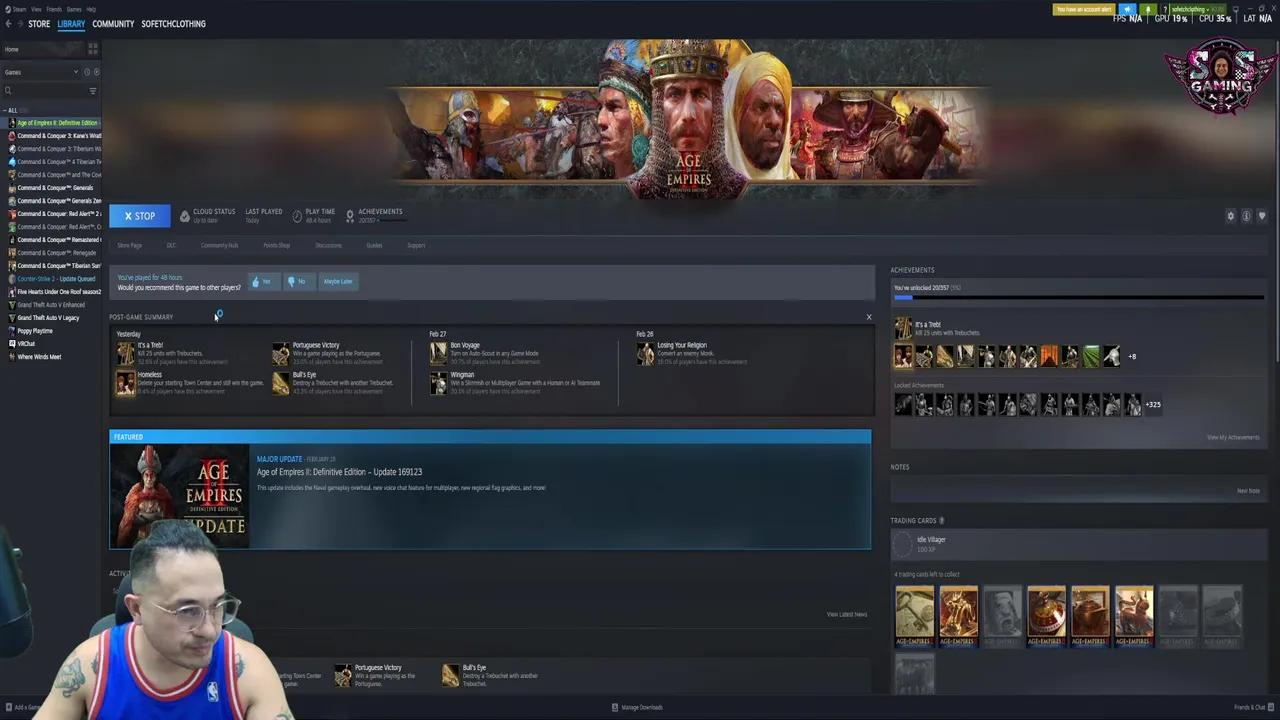The image size is (1280, 720).
Task: Open the featured Update 169123 news card
Action: coord(490,490)
